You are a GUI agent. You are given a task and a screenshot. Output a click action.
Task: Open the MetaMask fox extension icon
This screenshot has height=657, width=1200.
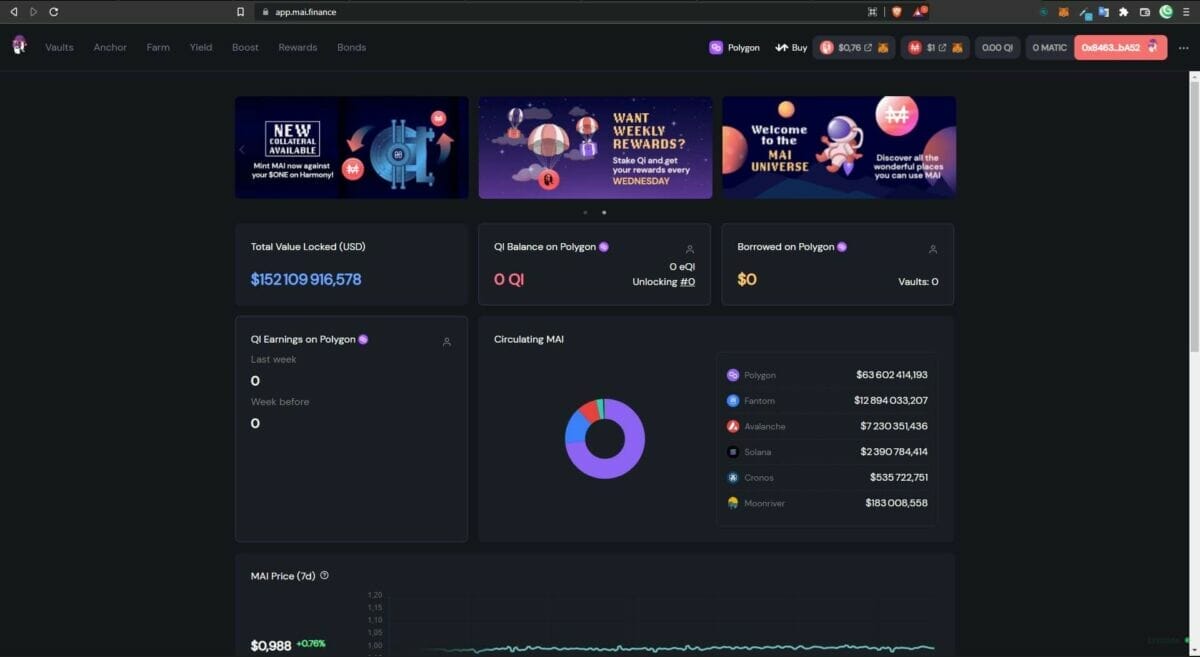click(x=1064, y=12)
